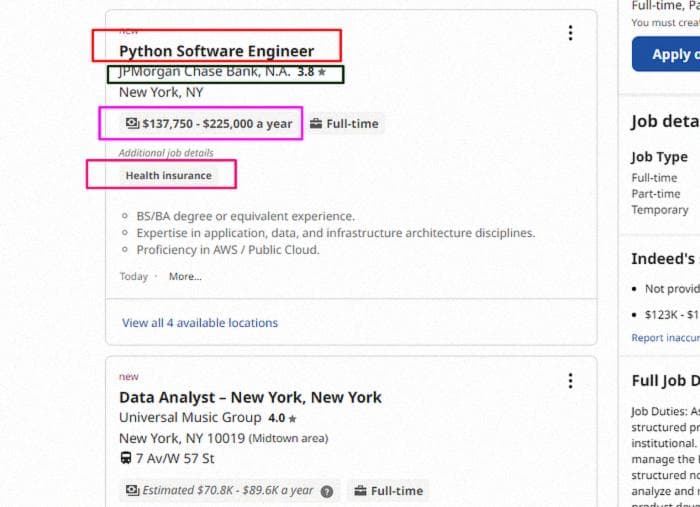Screen dimensions: 700x507
Task: Click the salary money icon for $137,750 job
Action: pyautogui.click(x=133, y=123)
